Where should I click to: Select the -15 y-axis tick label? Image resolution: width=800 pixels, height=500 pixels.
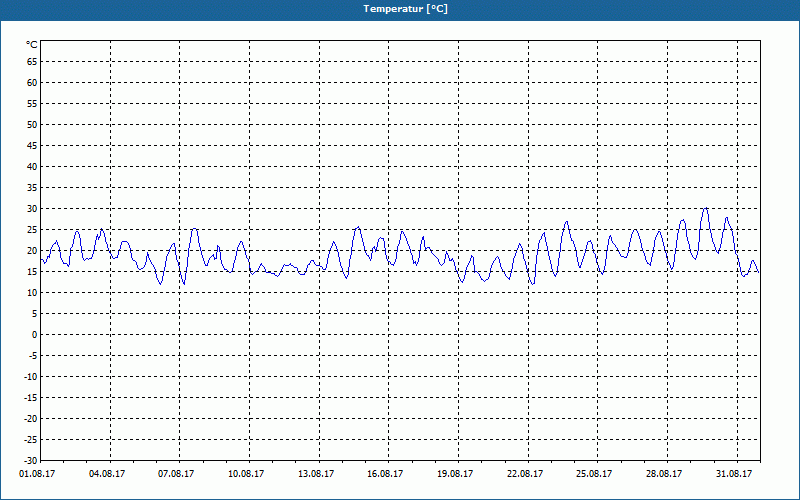click(30, 397)
